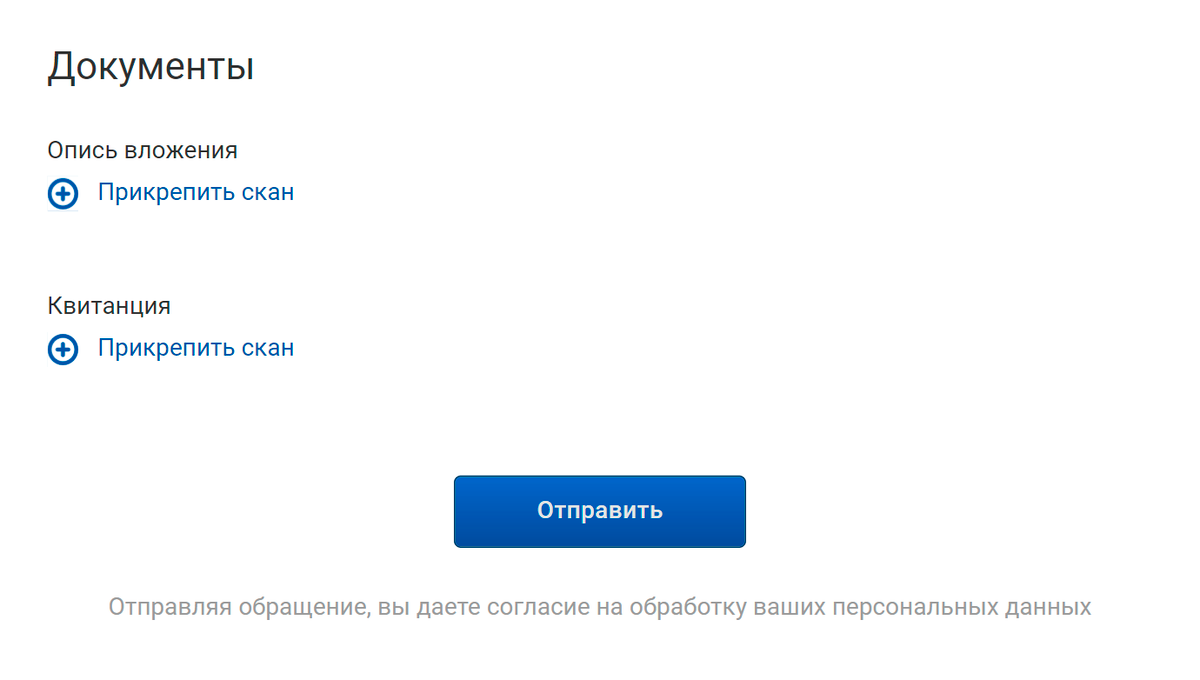Submit the request with the blue button

tap(600, 511)
